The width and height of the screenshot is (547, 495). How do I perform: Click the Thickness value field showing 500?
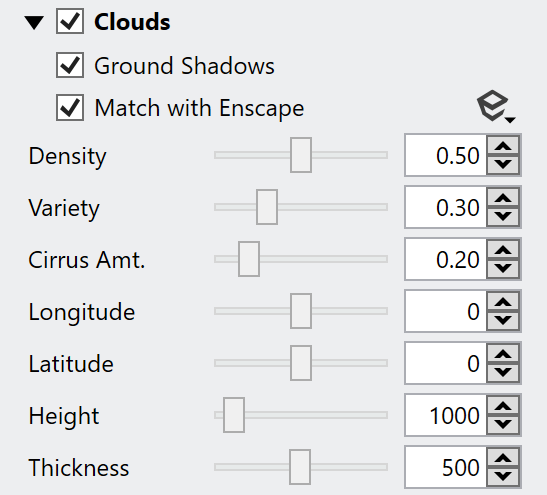coord(446,467)
